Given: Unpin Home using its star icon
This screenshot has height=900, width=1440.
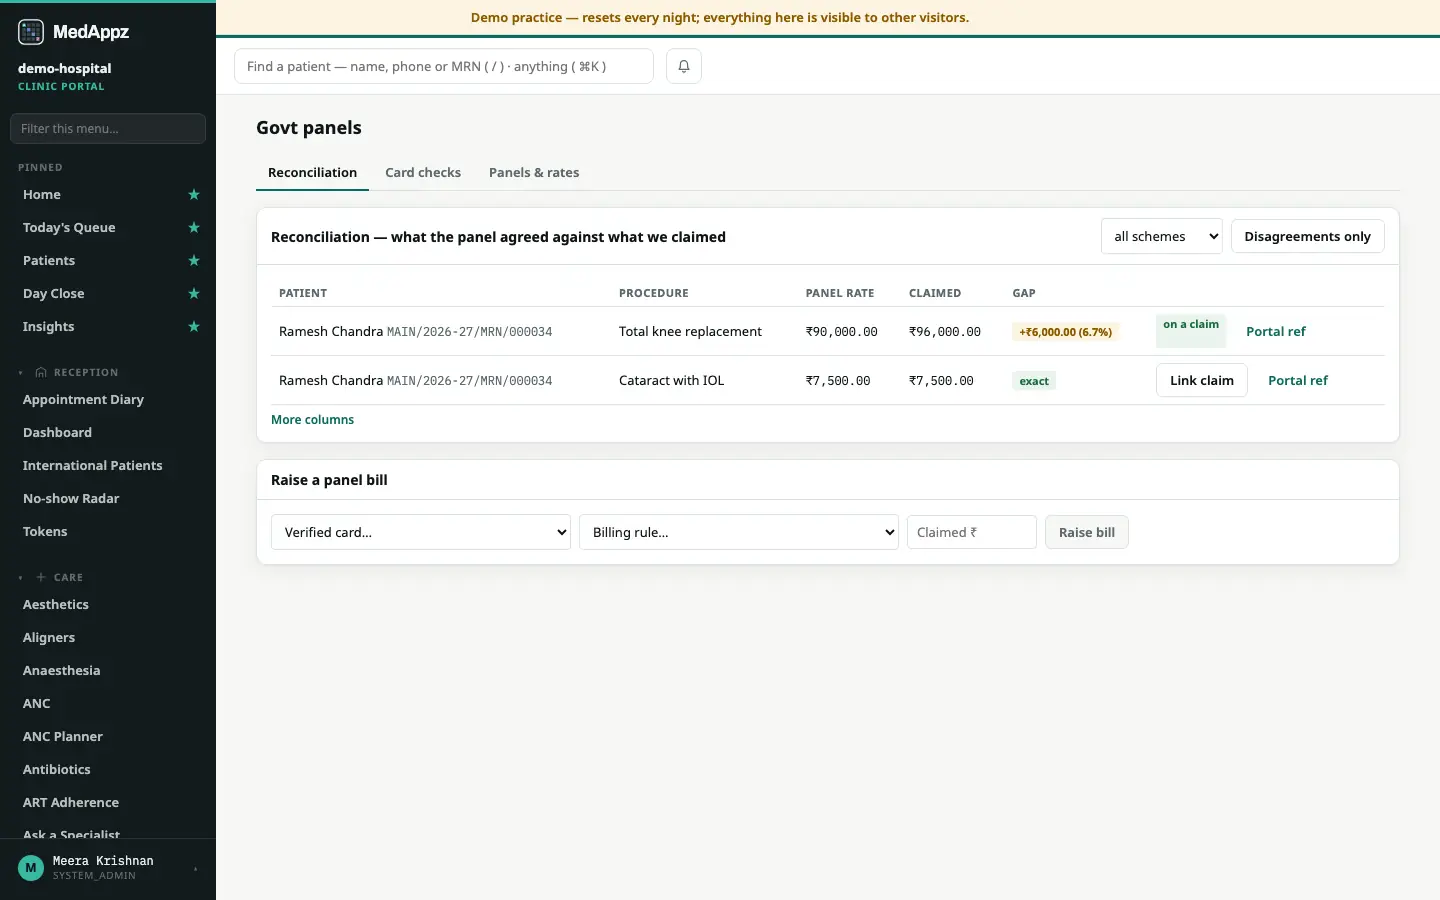Looking at the screenshot, I should (x=194, y=195).
